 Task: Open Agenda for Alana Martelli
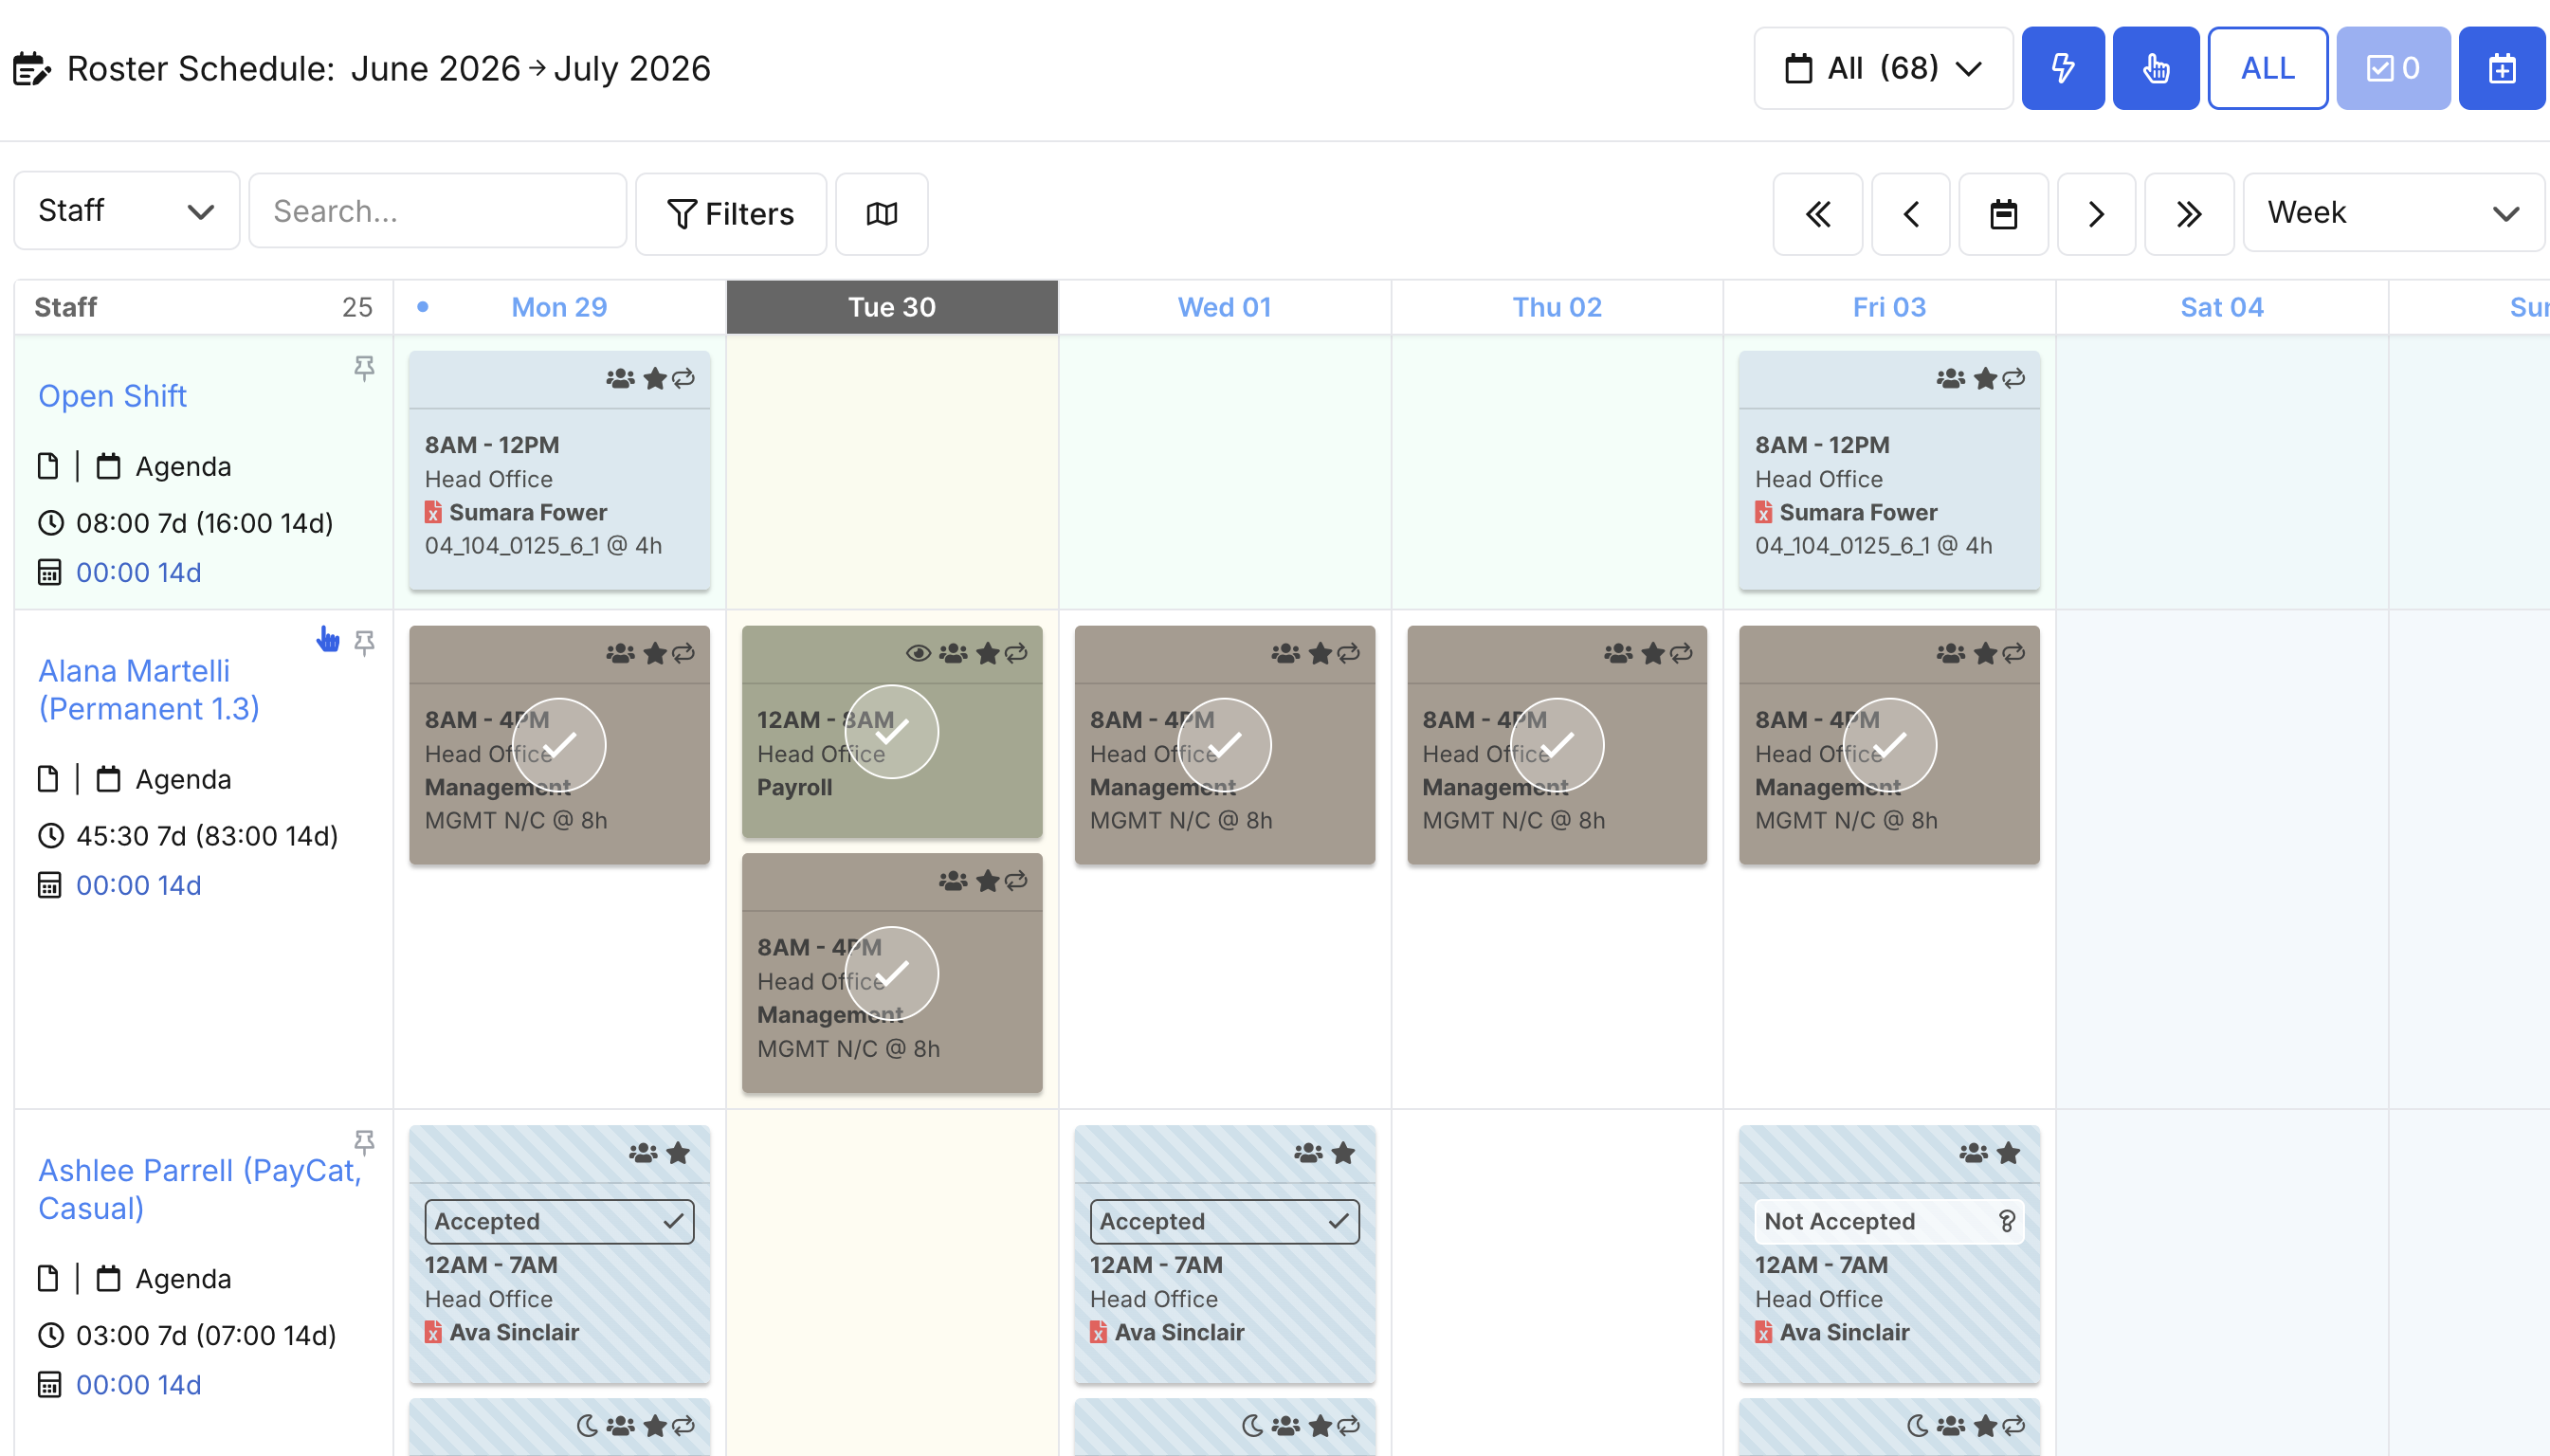coord(183,779)
